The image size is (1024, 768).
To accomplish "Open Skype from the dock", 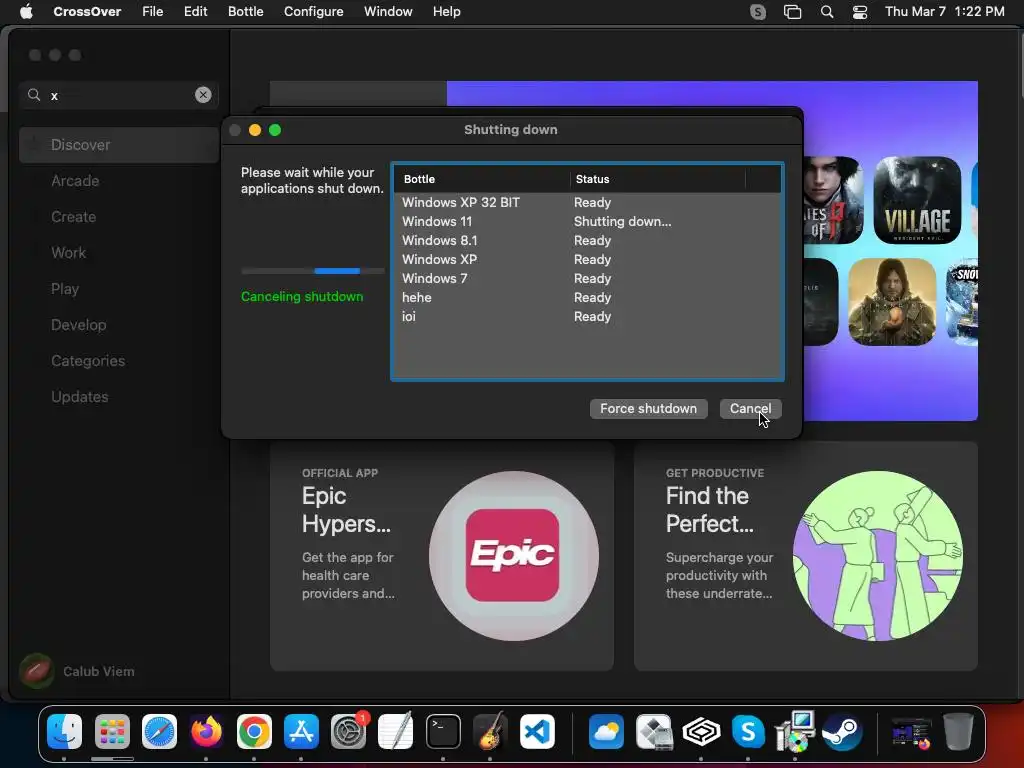I will pos(748,731).
